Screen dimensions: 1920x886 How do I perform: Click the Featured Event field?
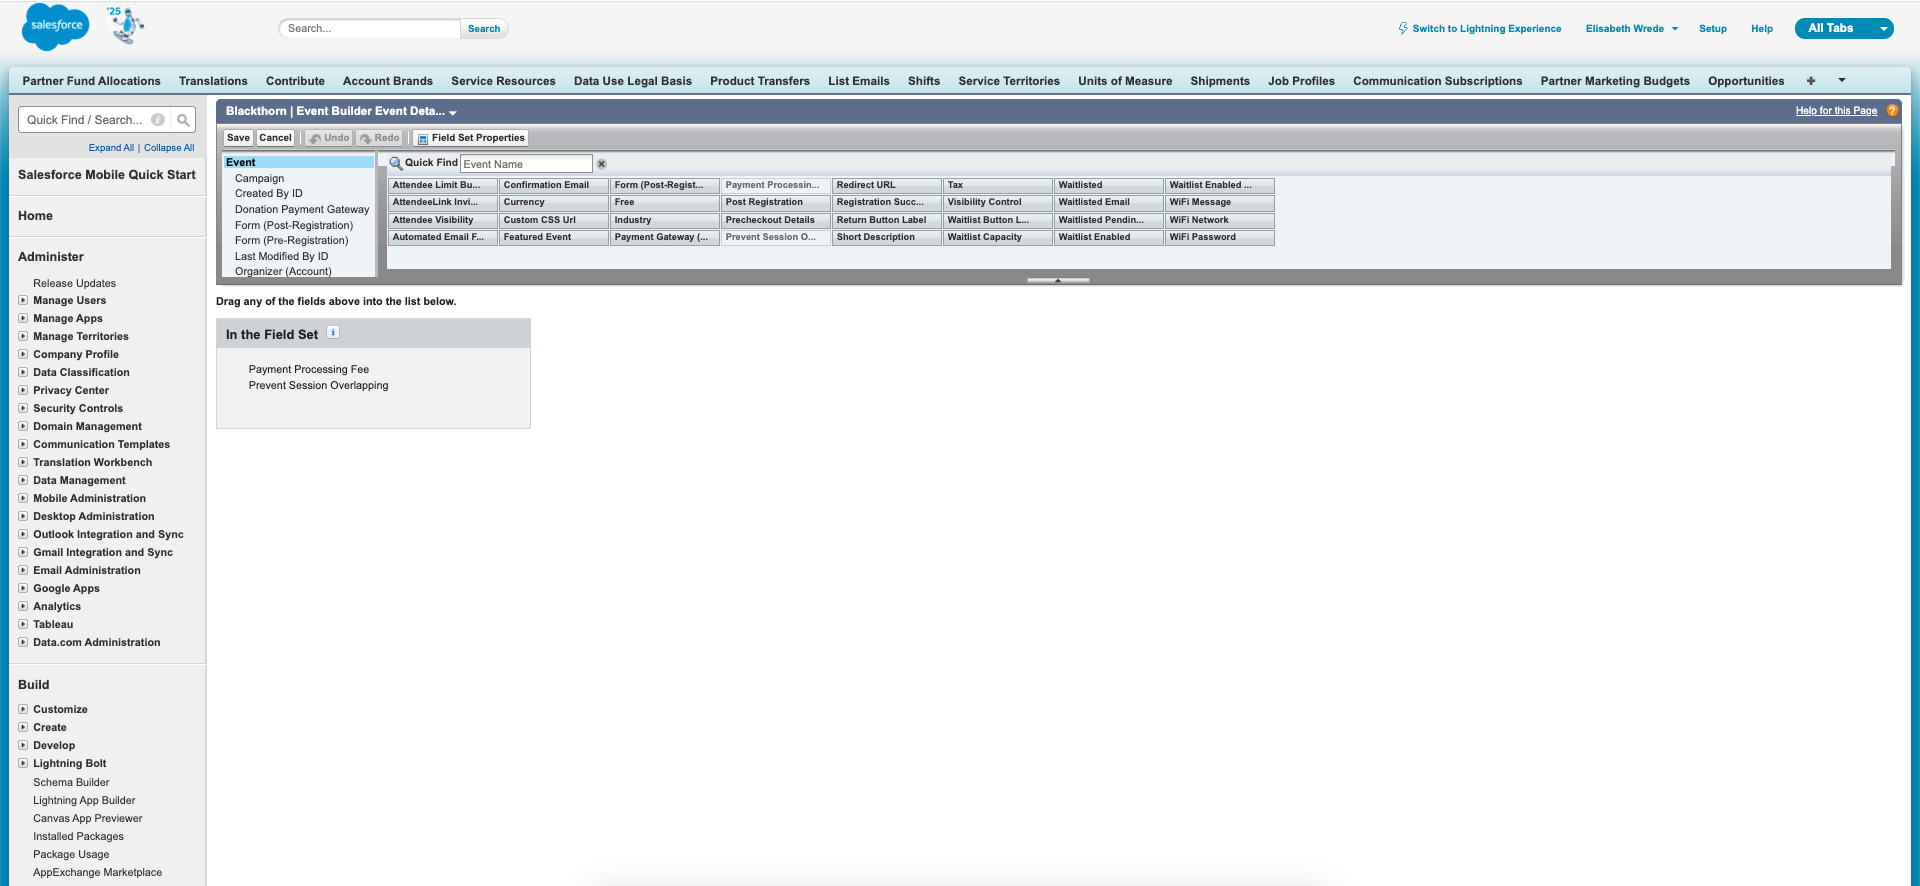pos(553,237)
